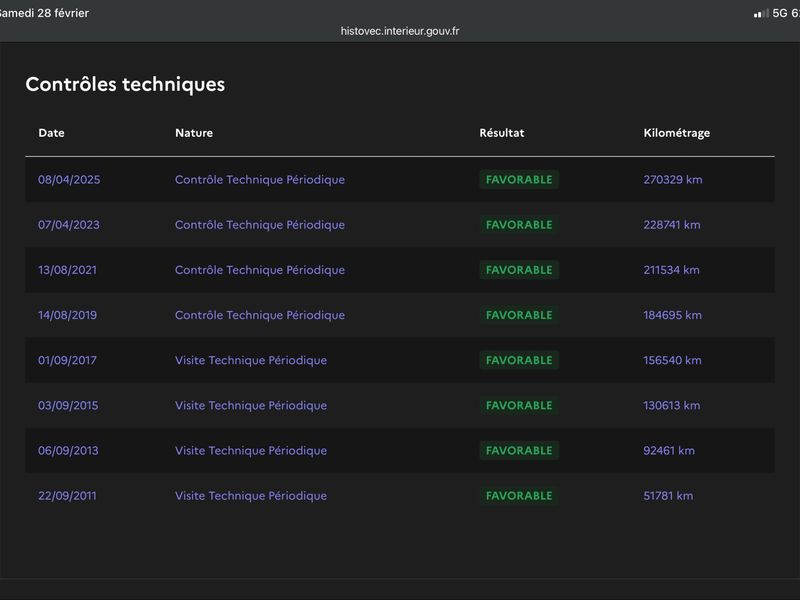Click the Kilométrage column header
Viewport: 800px width, 600px height.
coord(677,133)
